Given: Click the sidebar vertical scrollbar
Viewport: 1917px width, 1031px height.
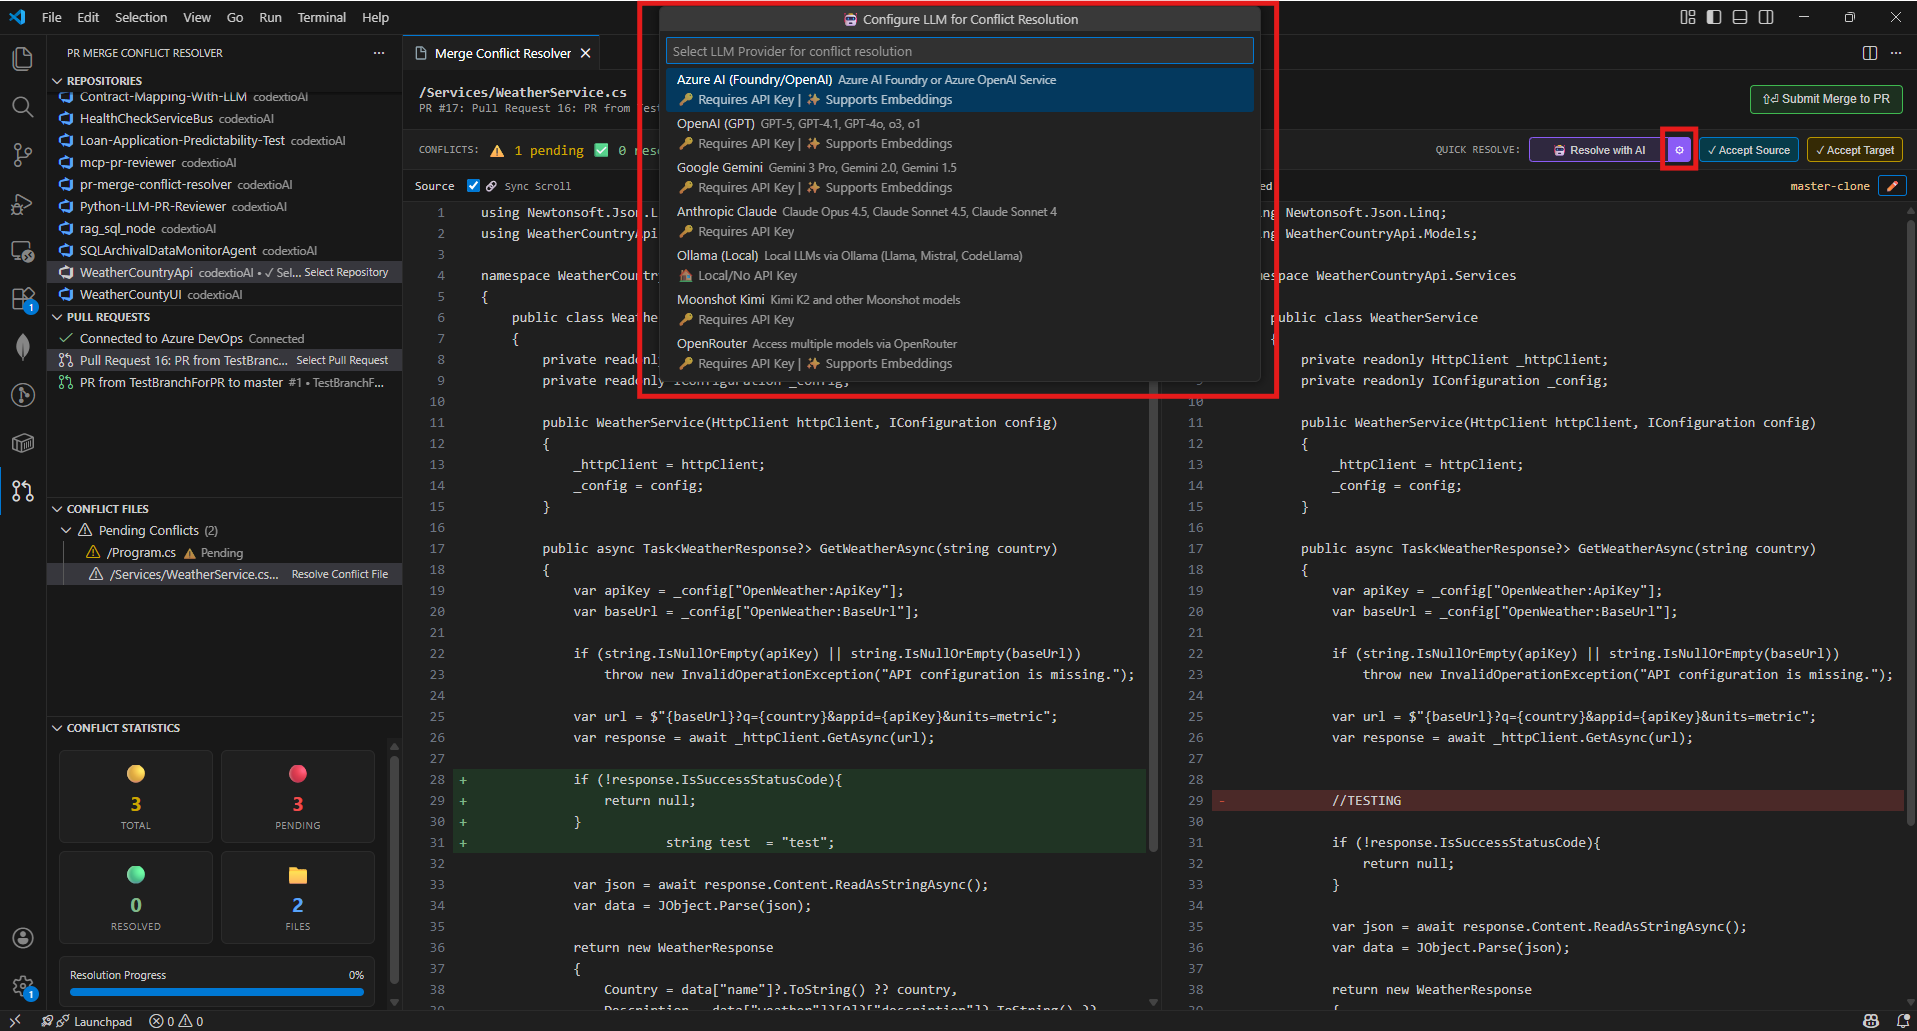Looking at the screenshot, I should pyautogui.click(x=394, y=870).
